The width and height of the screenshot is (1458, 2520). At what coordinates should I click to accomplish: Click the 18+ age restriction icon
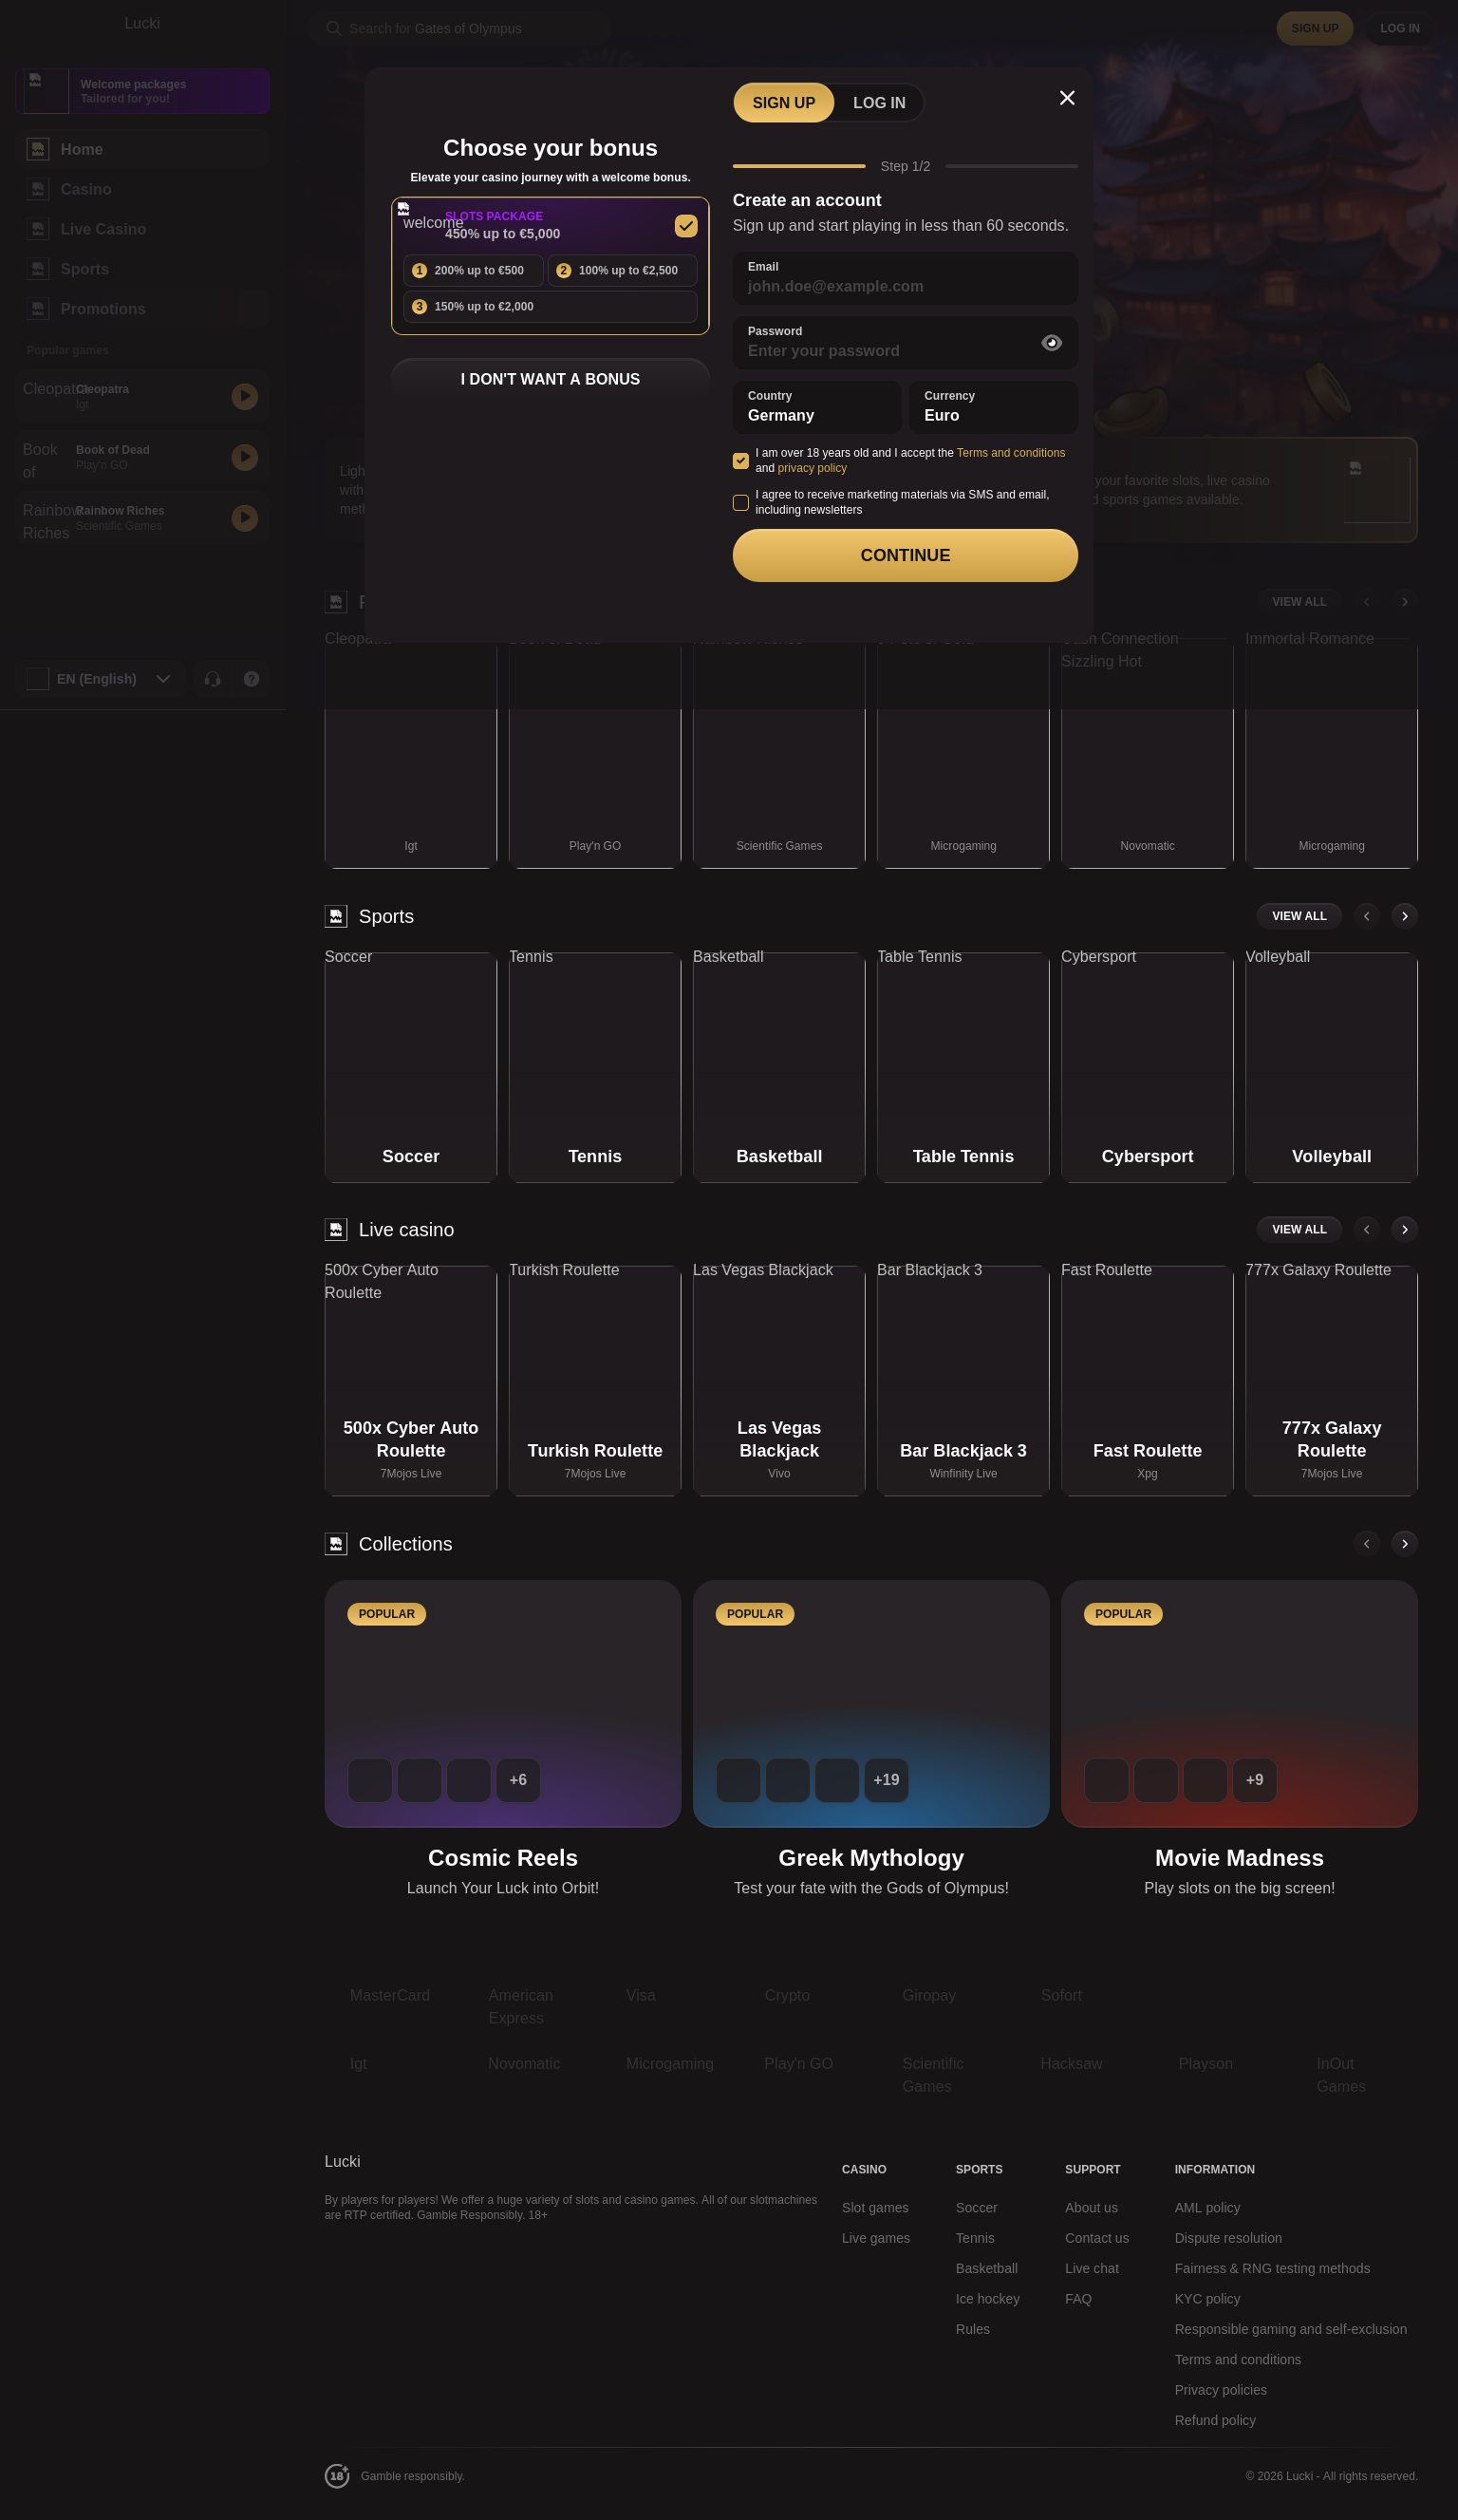[x=337, y=2475]
